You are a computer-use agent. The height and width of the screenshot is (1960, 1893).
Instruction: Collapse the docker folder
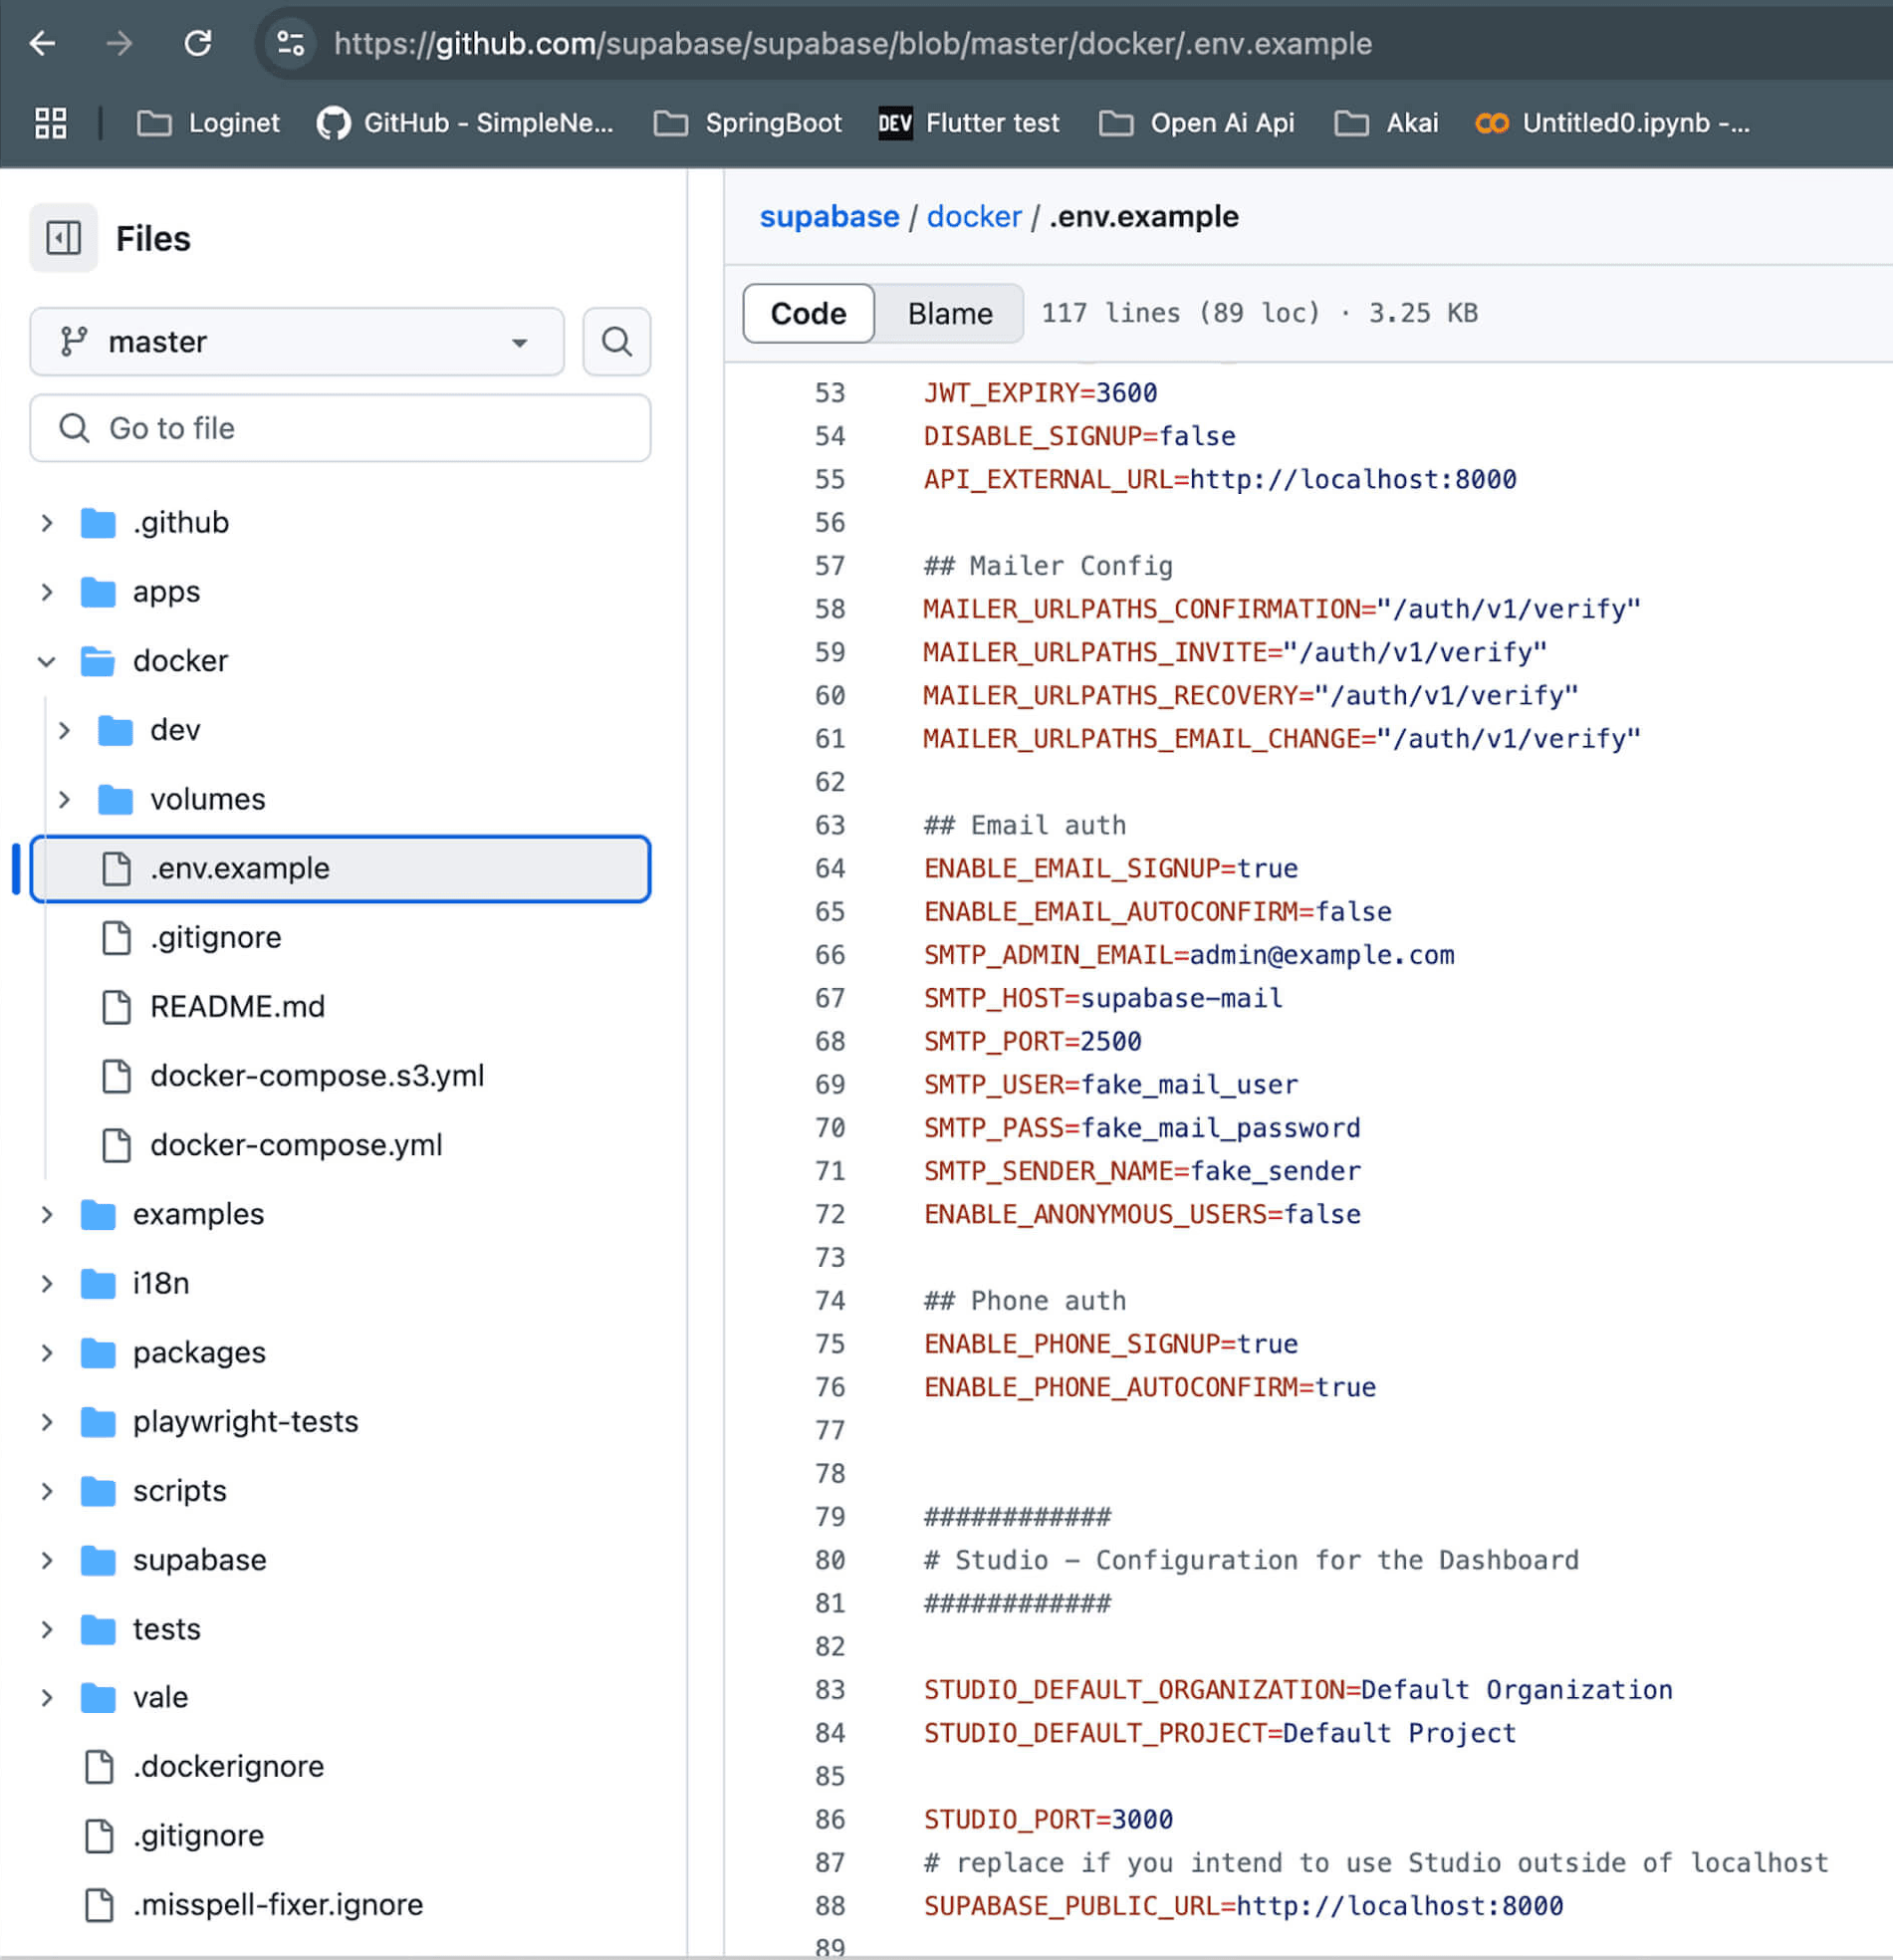coord(46,661)
